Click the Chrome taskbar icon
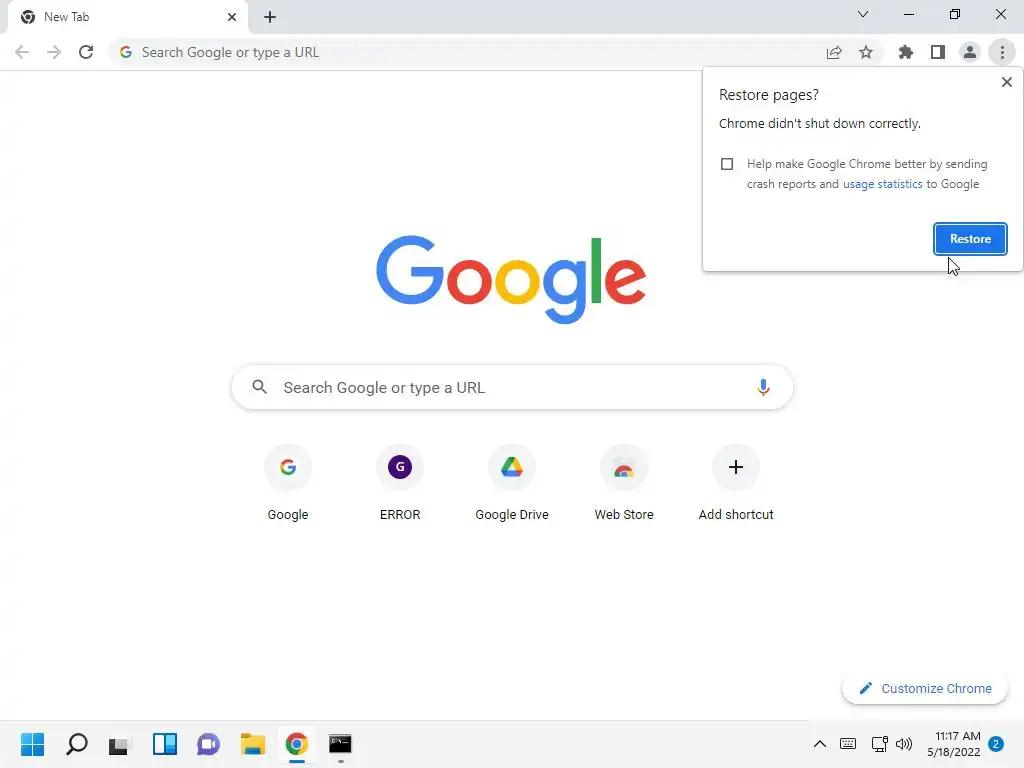Screen dimensions: 1024x768 click(x=296, y=744)
